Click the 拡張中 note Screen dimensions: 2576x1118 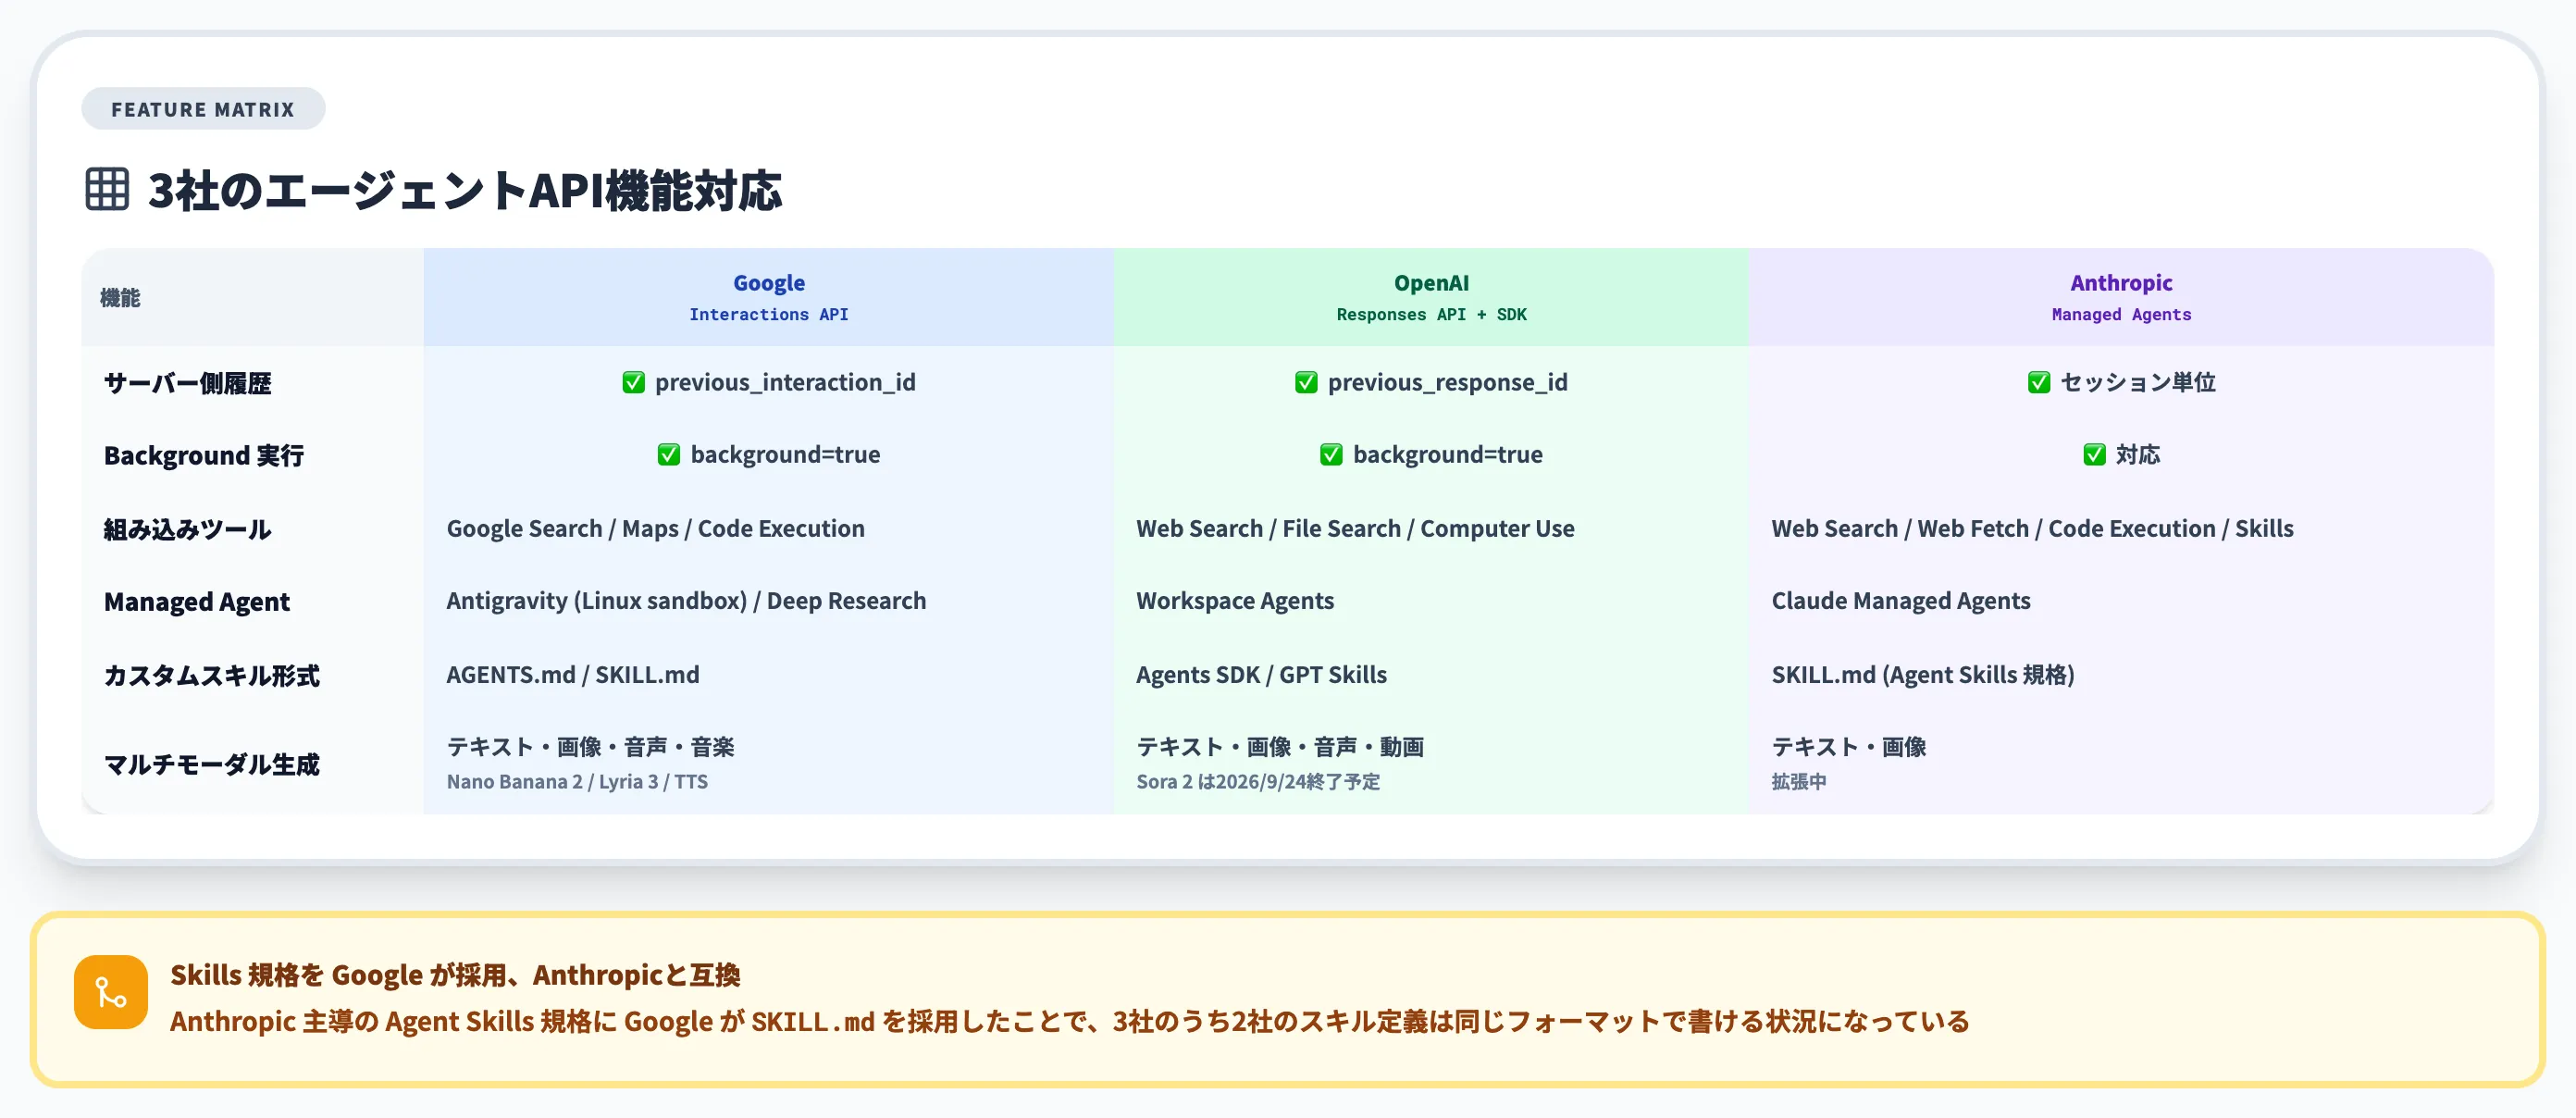(1799, 781)
